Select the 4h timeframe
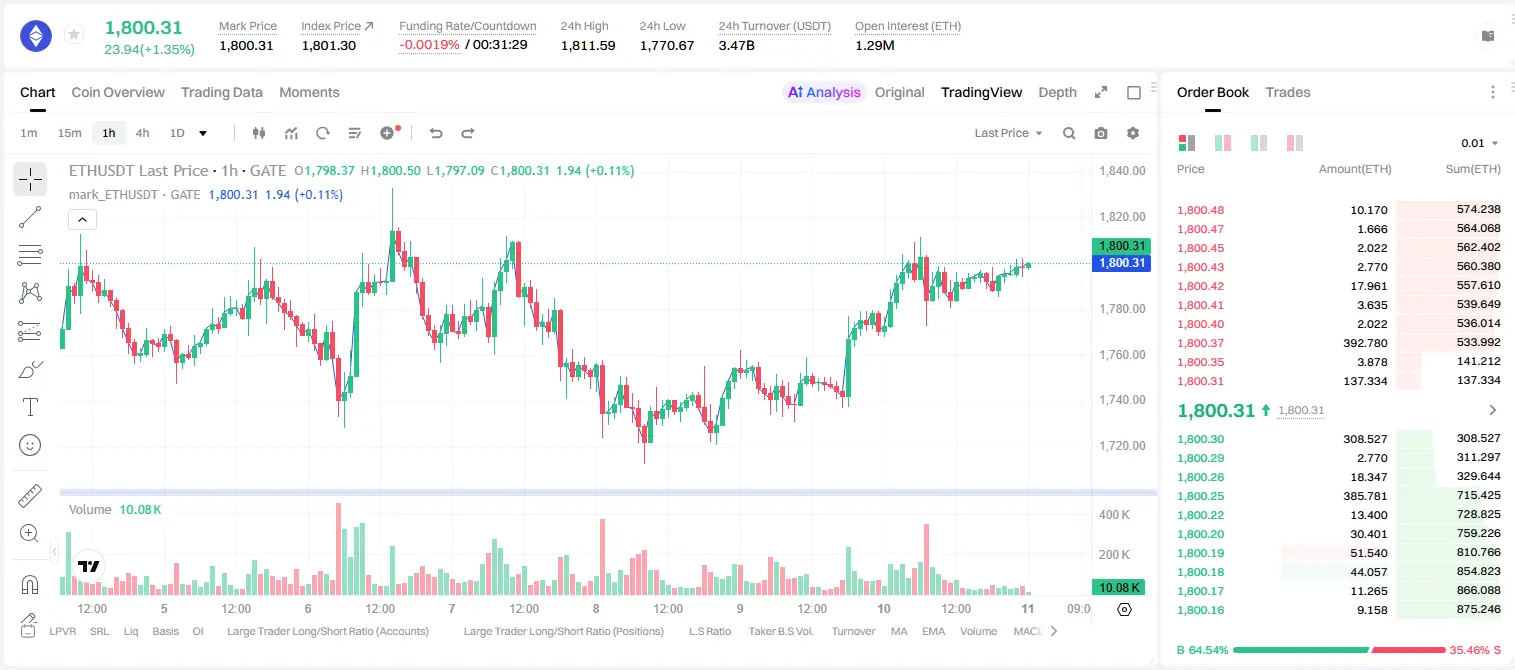The image size is (1515, 670). click(142, 133)
